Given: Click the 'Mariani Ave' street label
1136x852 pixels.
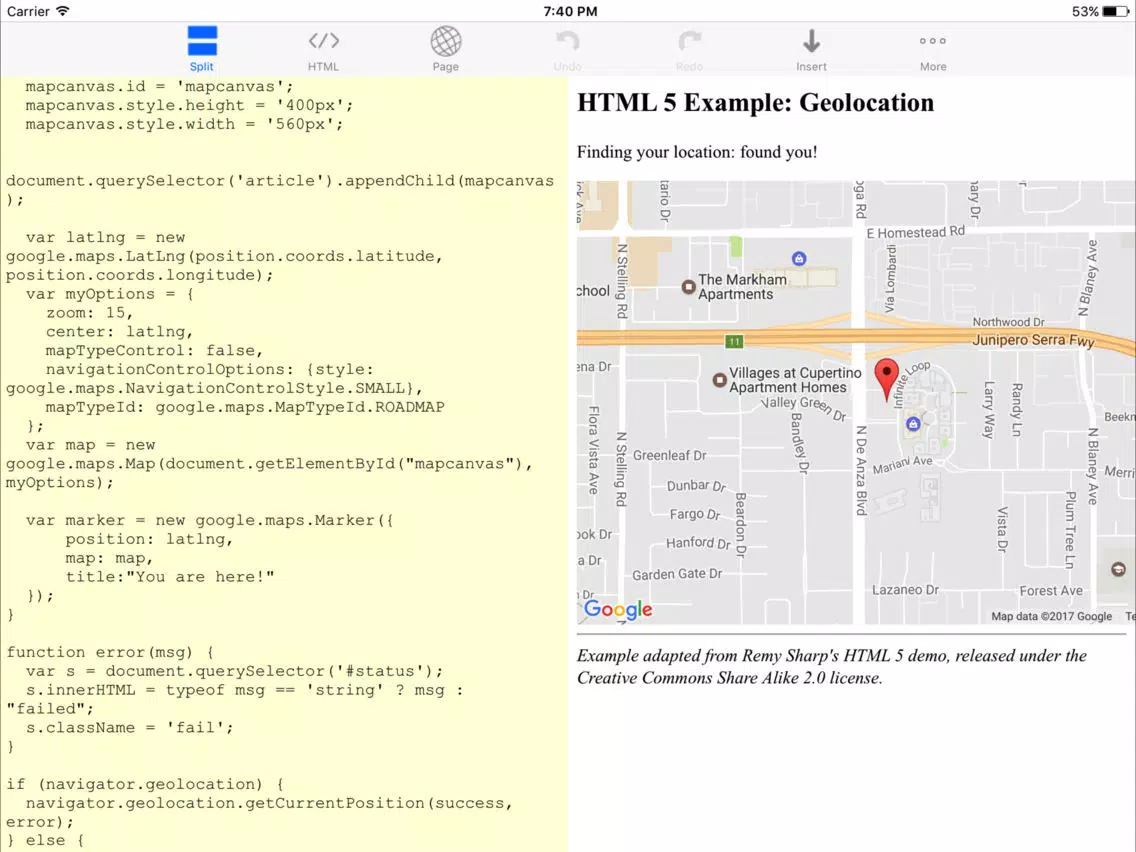Looking at the screenshot, I should click(x=903, y=464).
